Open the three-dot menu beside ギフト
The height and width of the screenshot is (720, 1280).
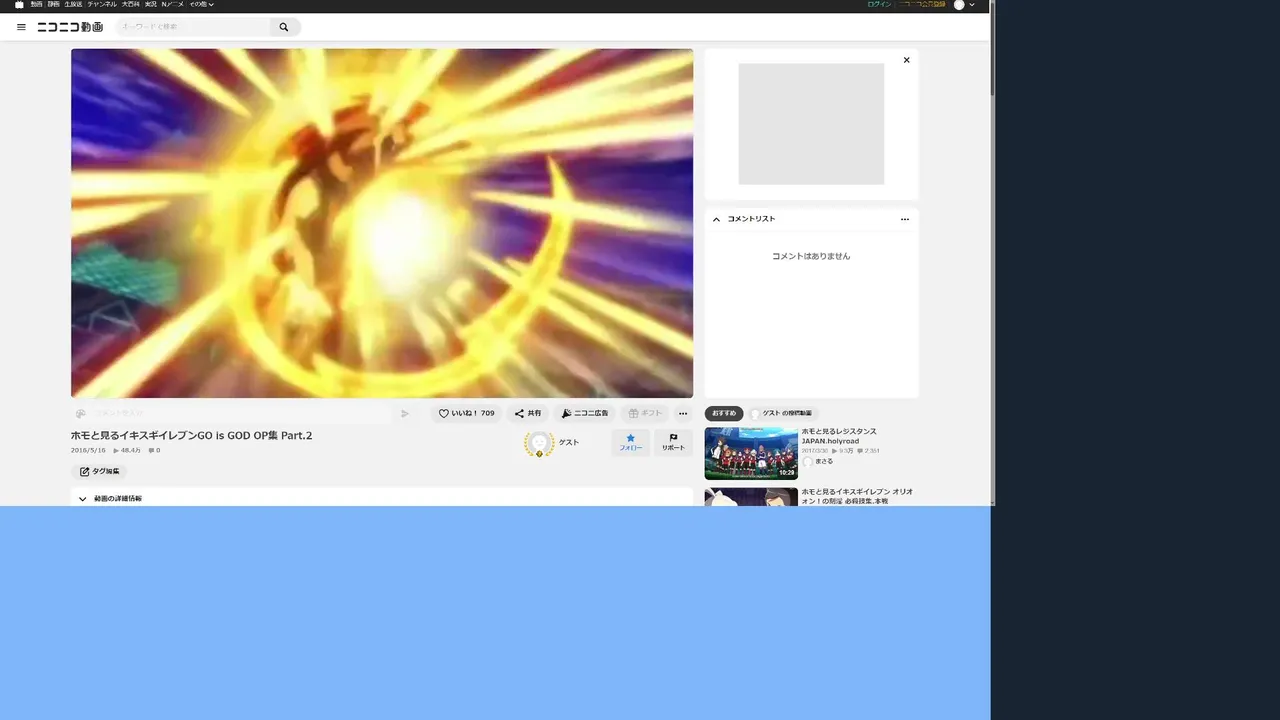683,413
